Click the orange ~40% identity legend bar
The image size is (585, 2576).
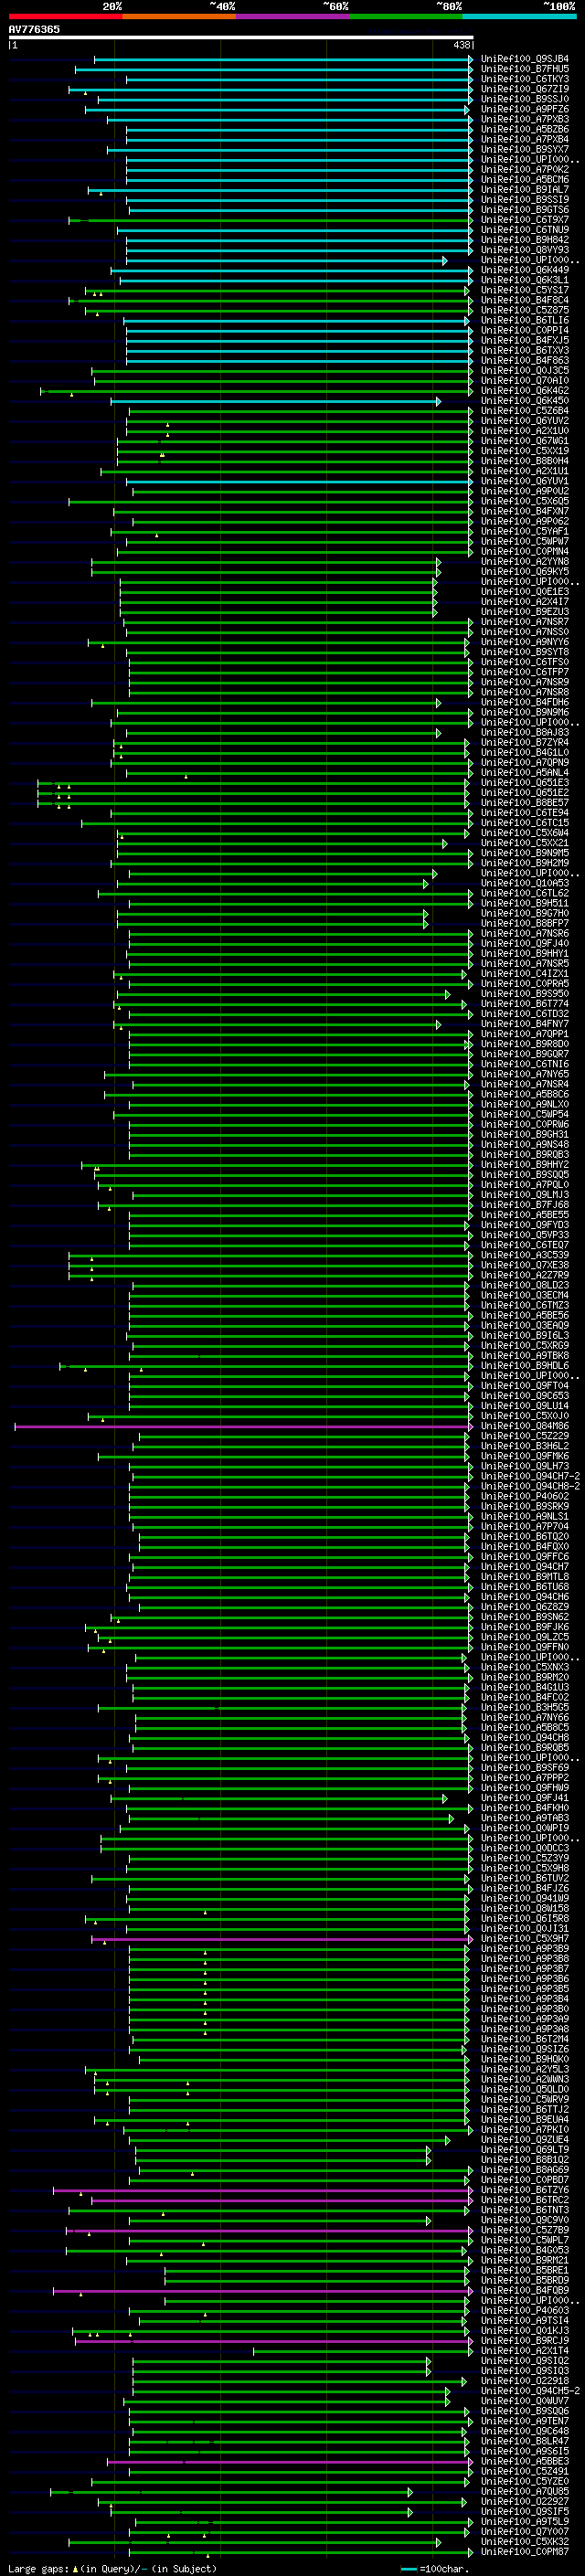pos(179,16)
